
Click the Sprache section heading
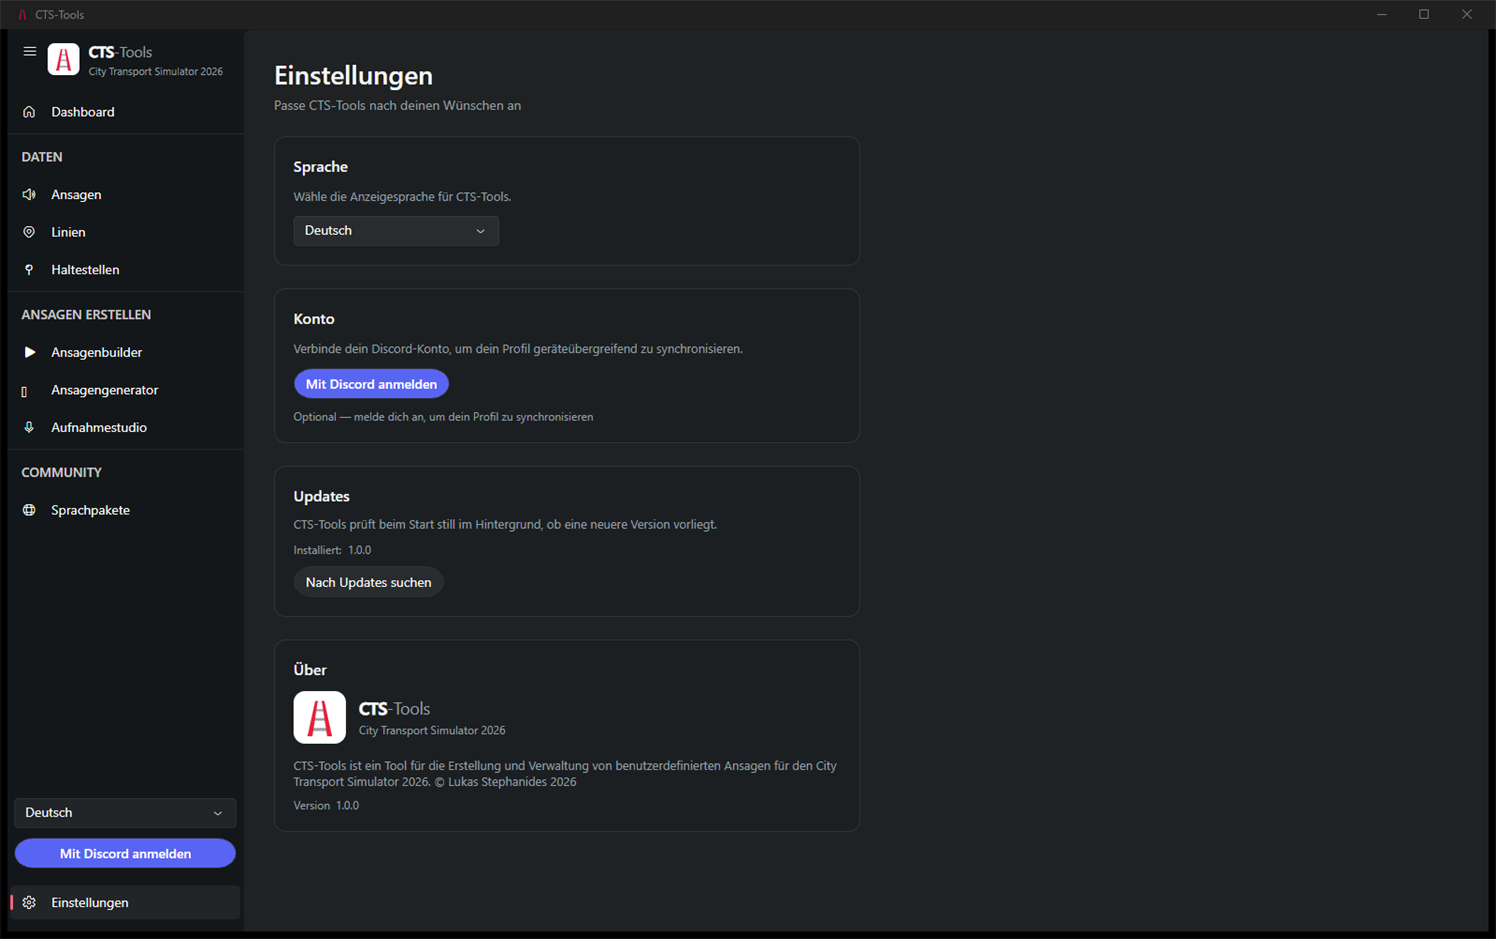point(320,167)
